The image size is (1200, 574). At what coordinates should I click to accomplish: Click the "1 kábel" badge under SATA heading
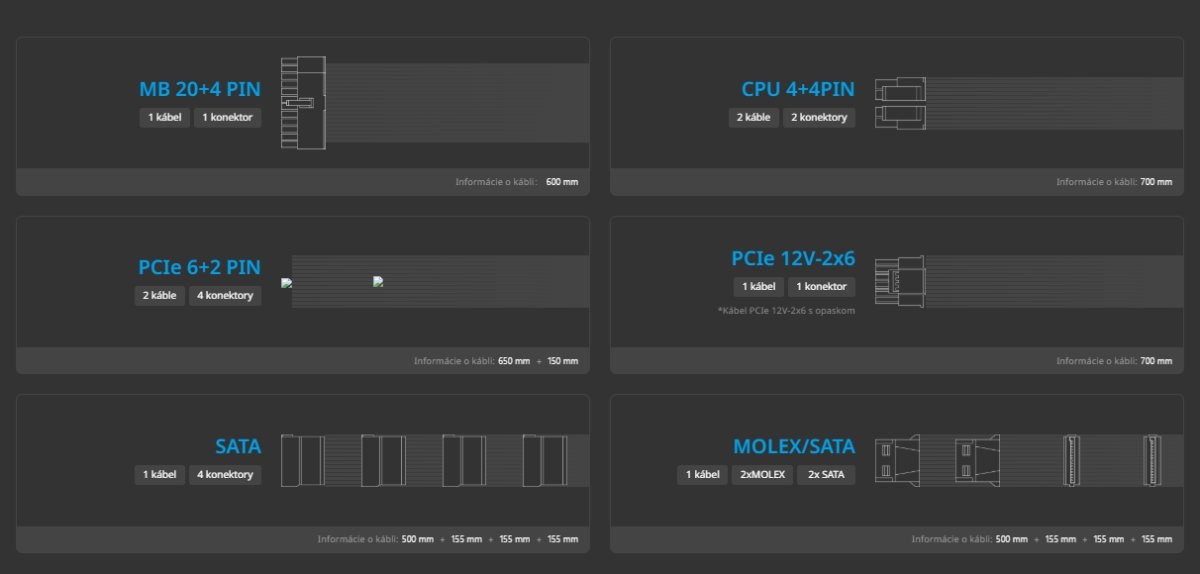[160, 474]
